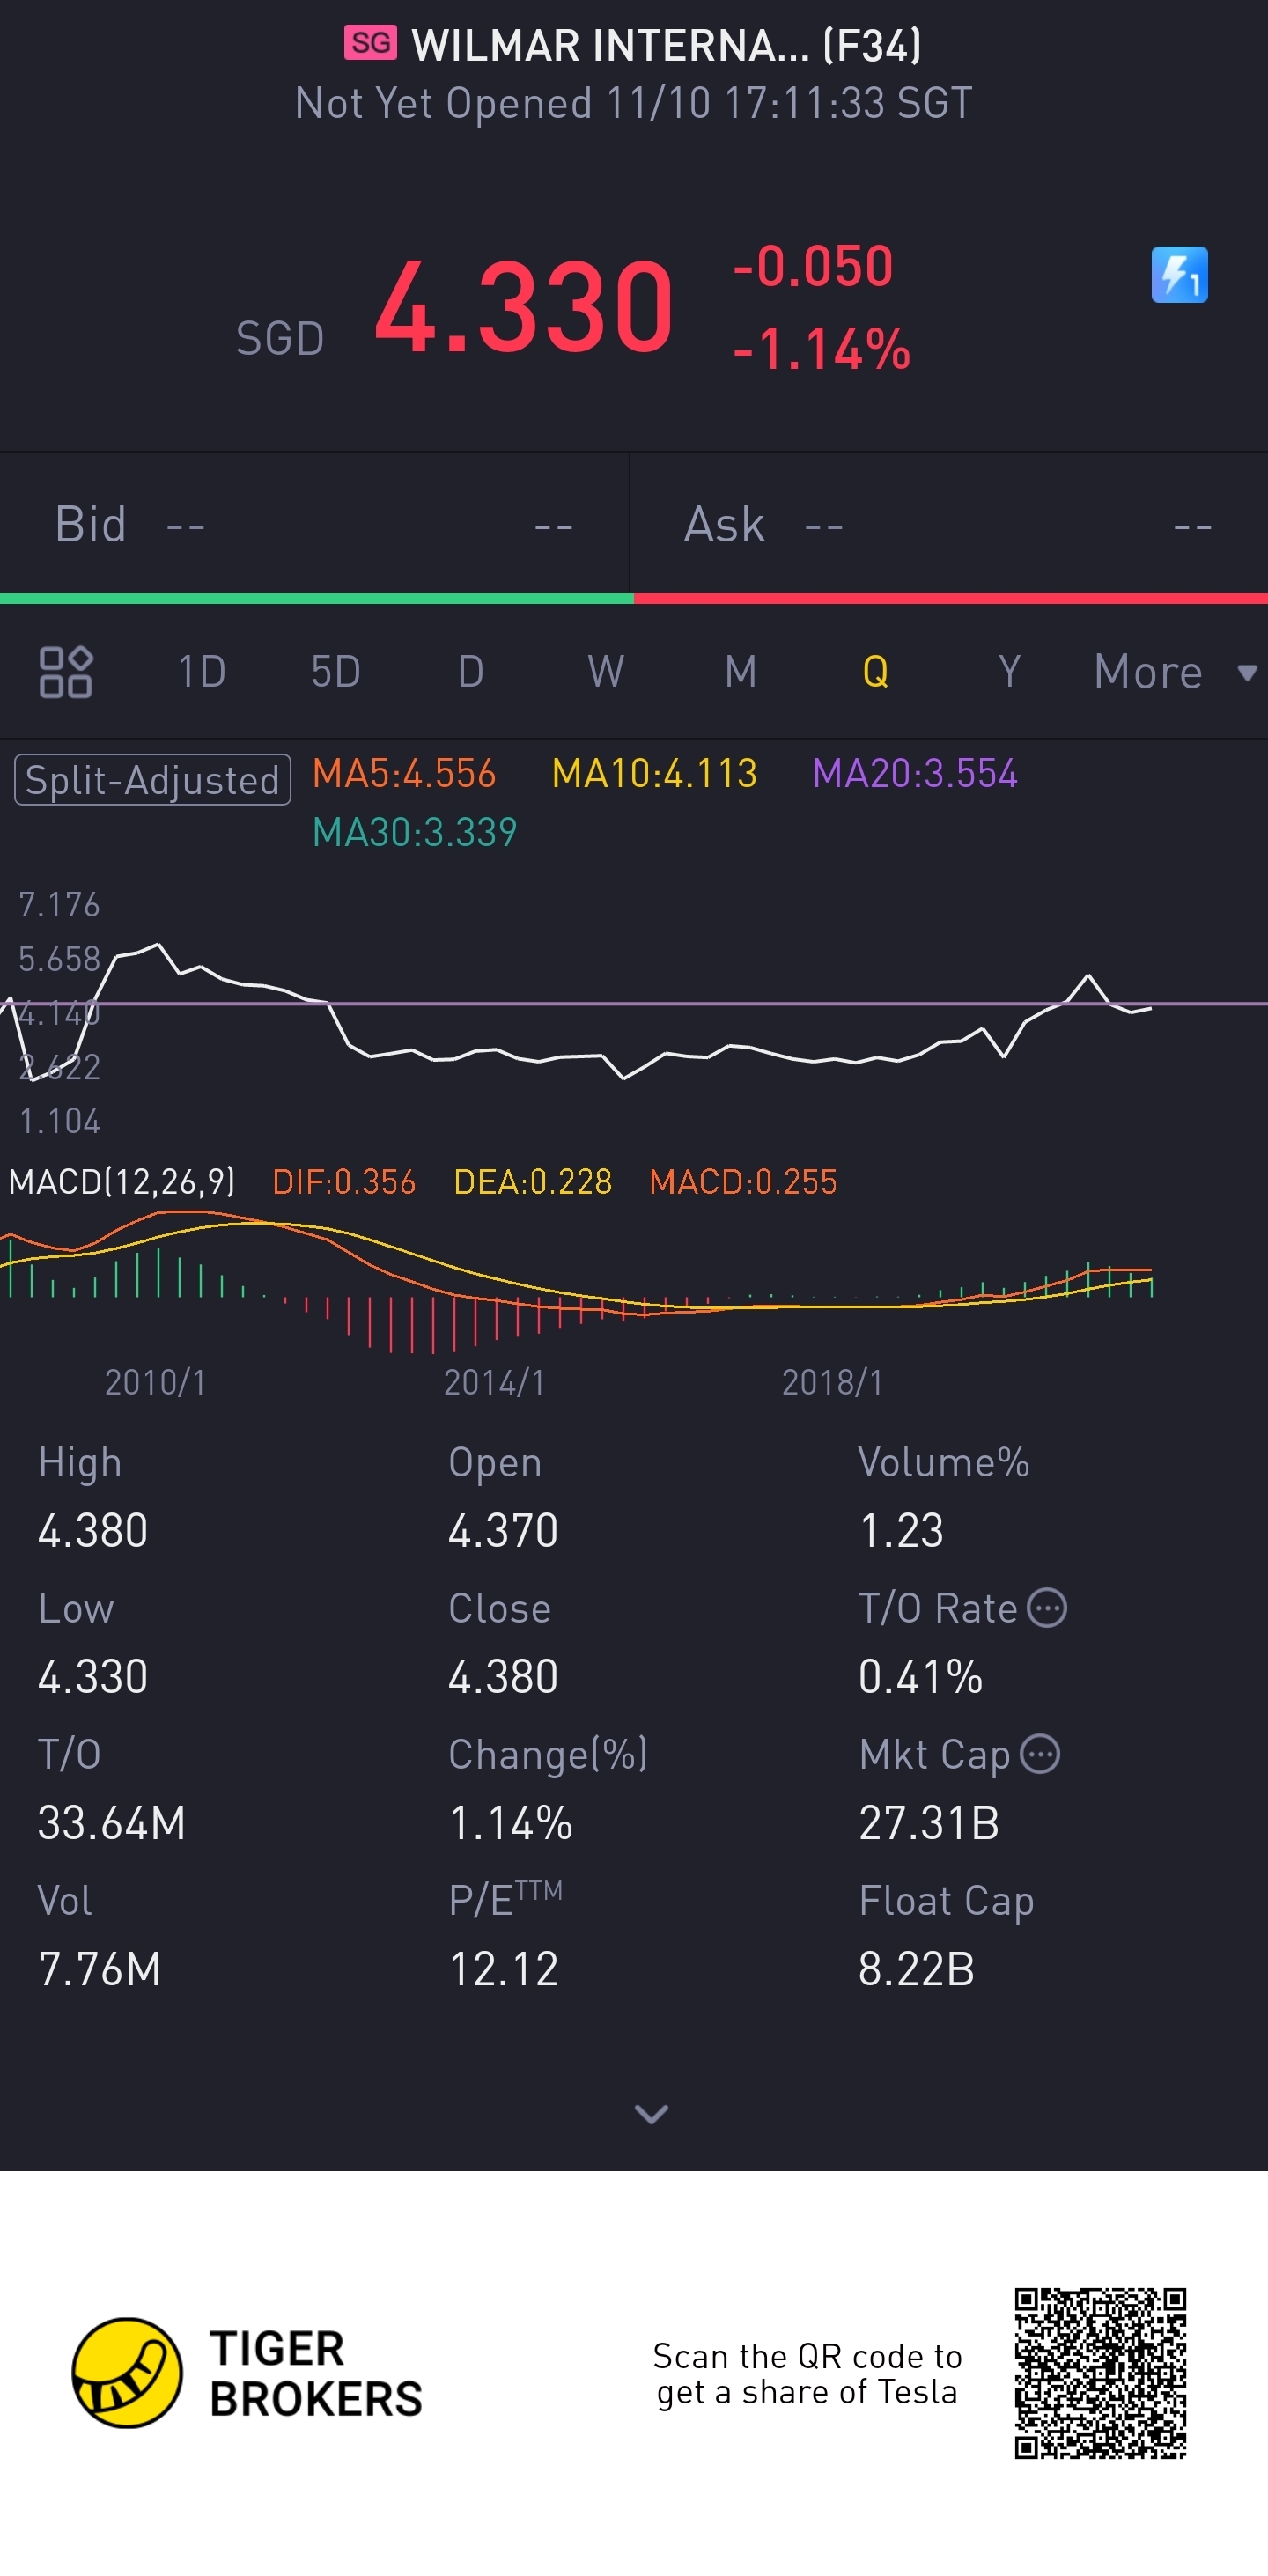Select the Q quarterly chart tab
Screen dimensions: 1268x2576
tap(875, 672)
